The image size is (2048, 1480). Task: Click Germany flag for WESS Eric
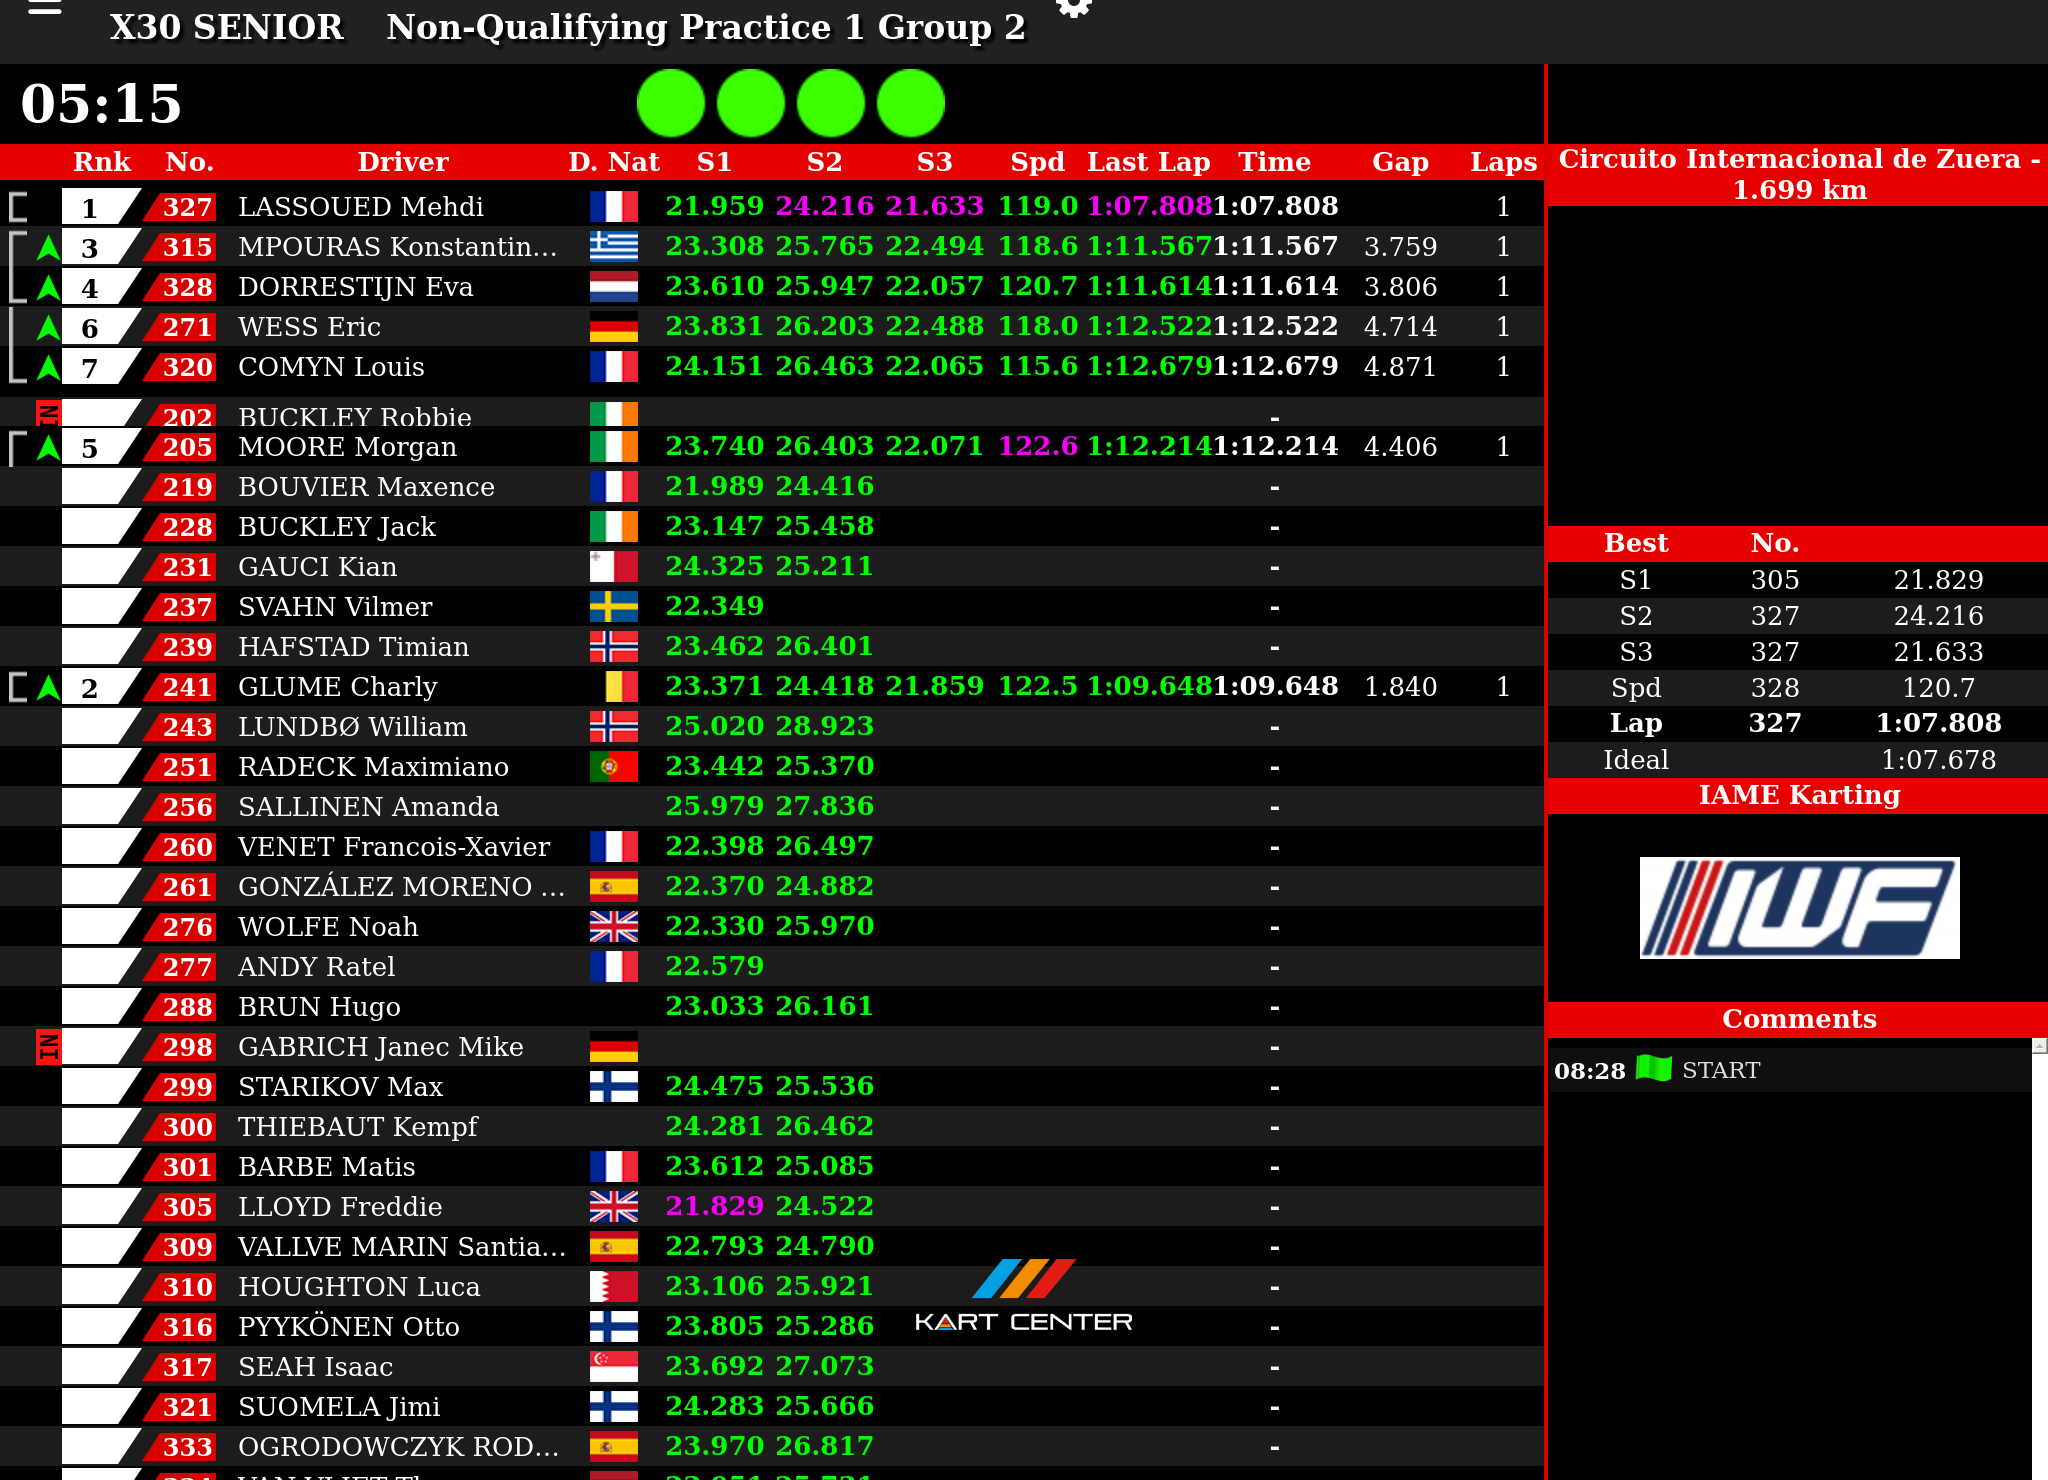click(x=614, y=327)
